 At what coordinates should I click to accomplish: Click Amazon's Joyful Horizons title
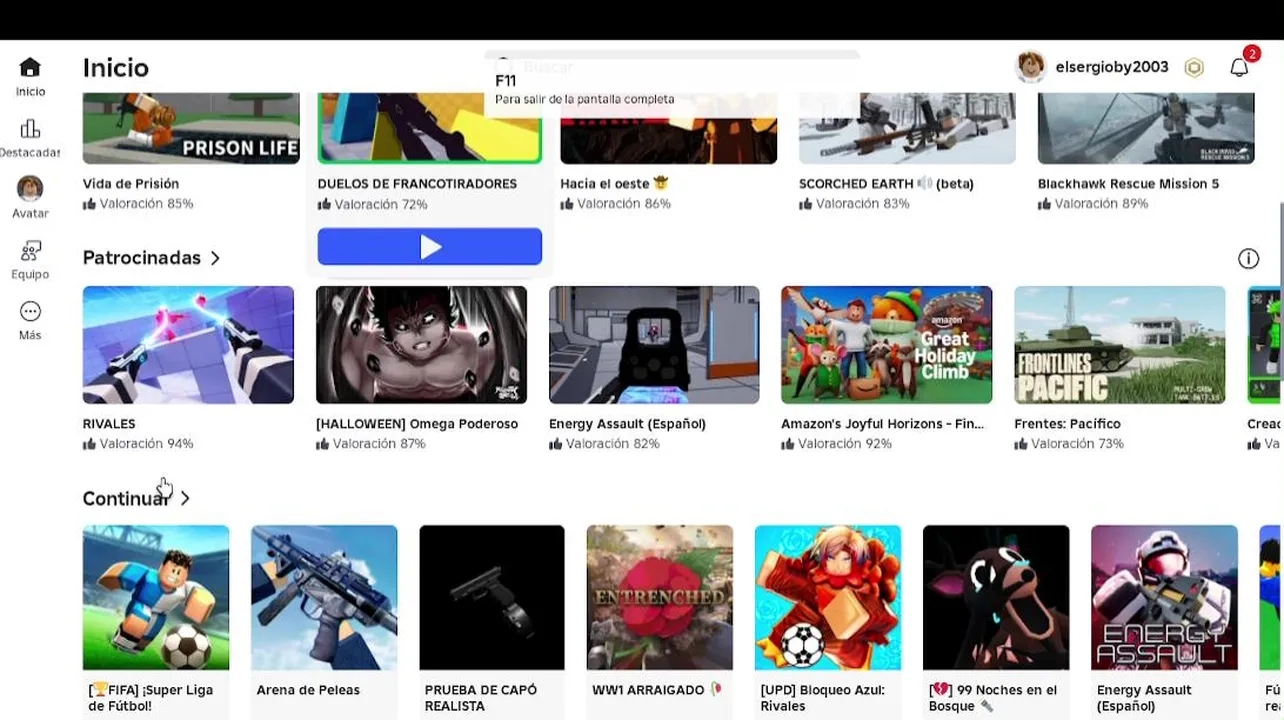883,424
